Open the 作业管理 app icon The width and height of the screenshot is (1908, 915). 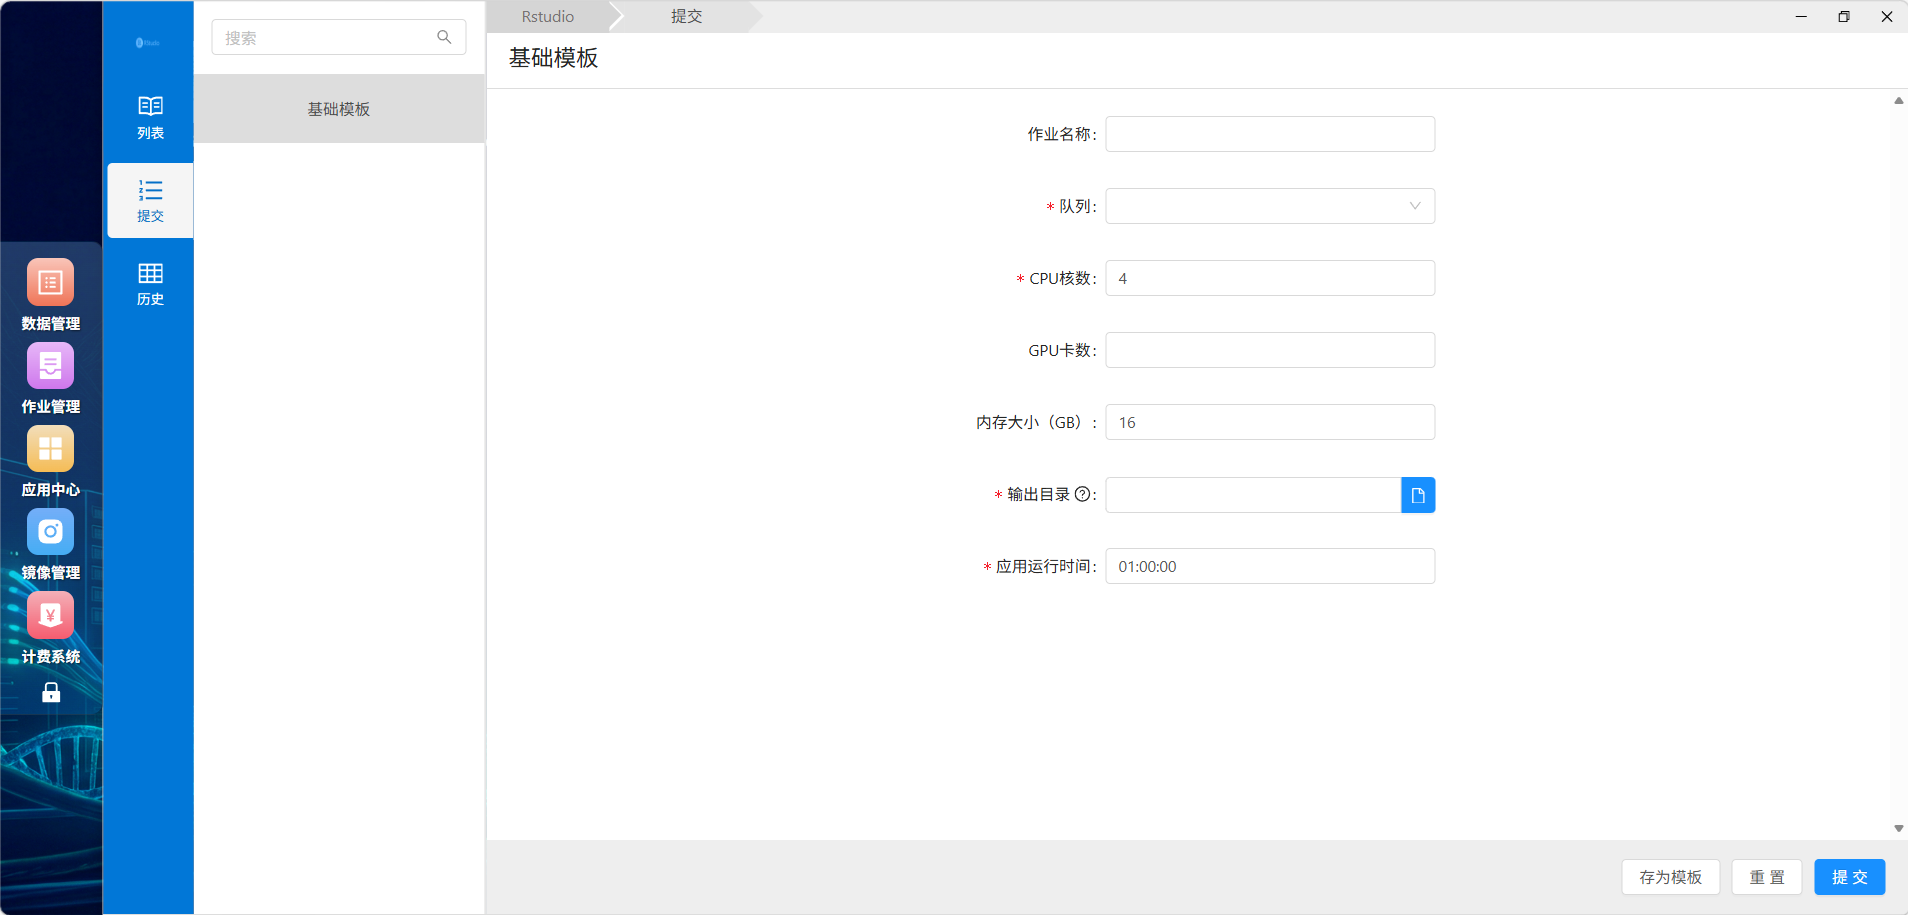click(50, 366)
